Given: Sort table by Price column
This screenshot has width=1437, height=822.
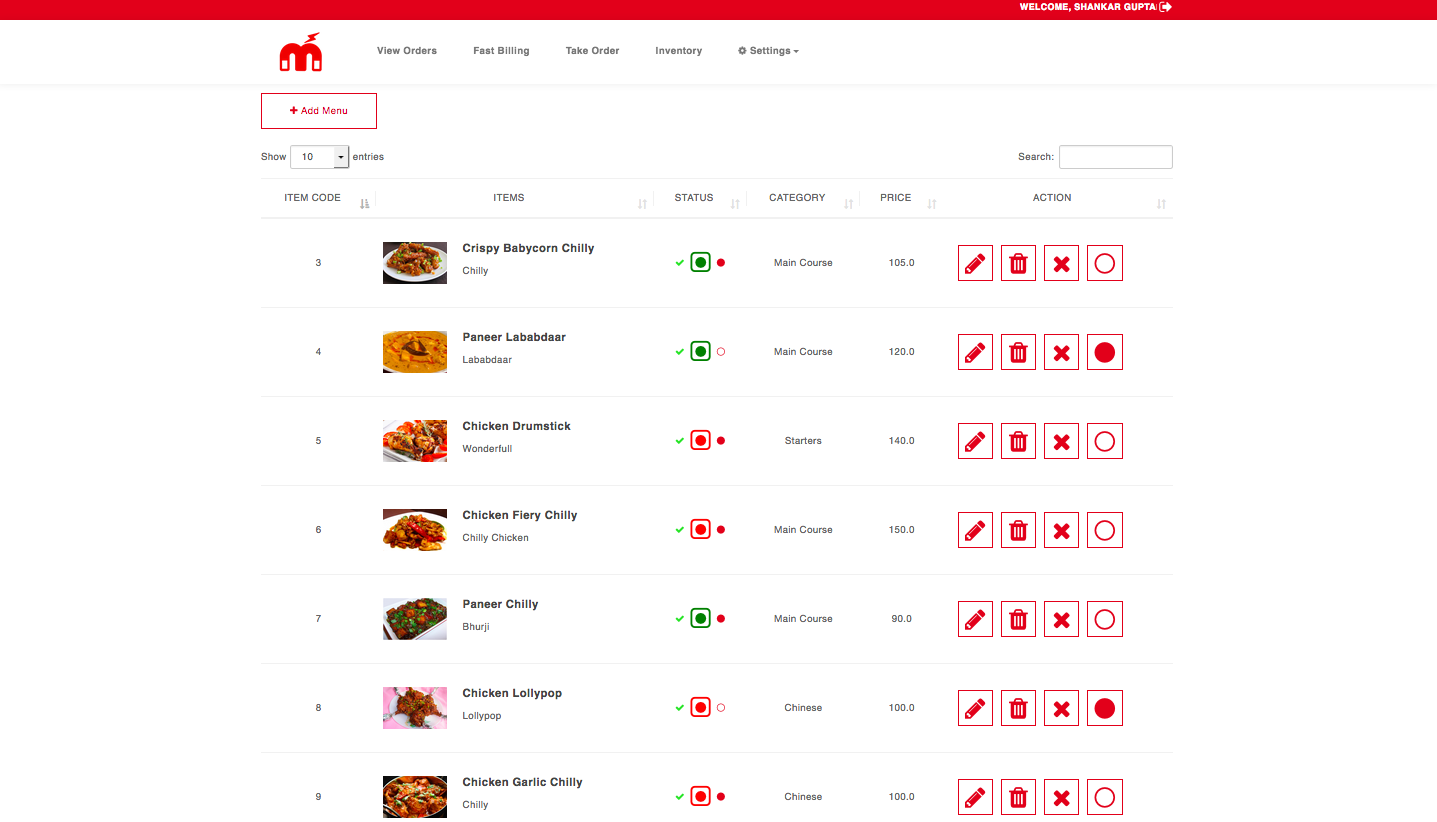Looking at the screenshot, I should pos(901,198).
